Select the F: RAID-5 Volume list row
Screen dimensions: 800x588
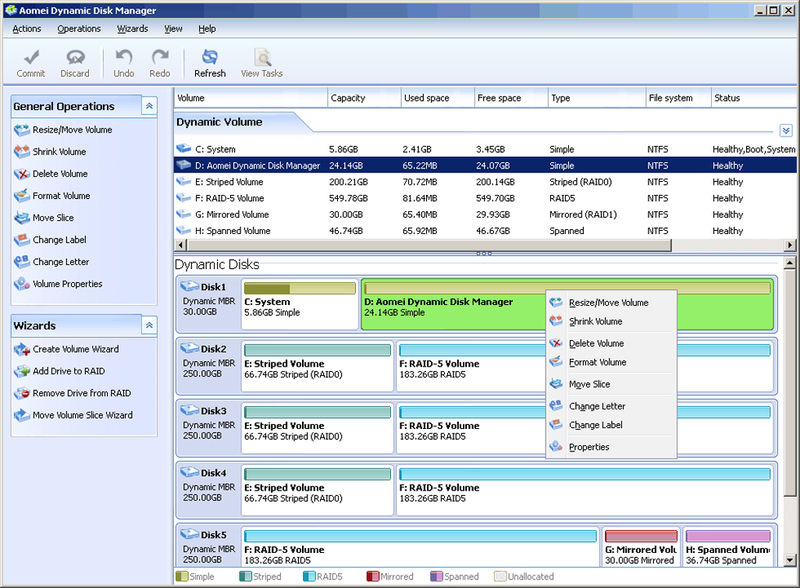coord(485,198)
